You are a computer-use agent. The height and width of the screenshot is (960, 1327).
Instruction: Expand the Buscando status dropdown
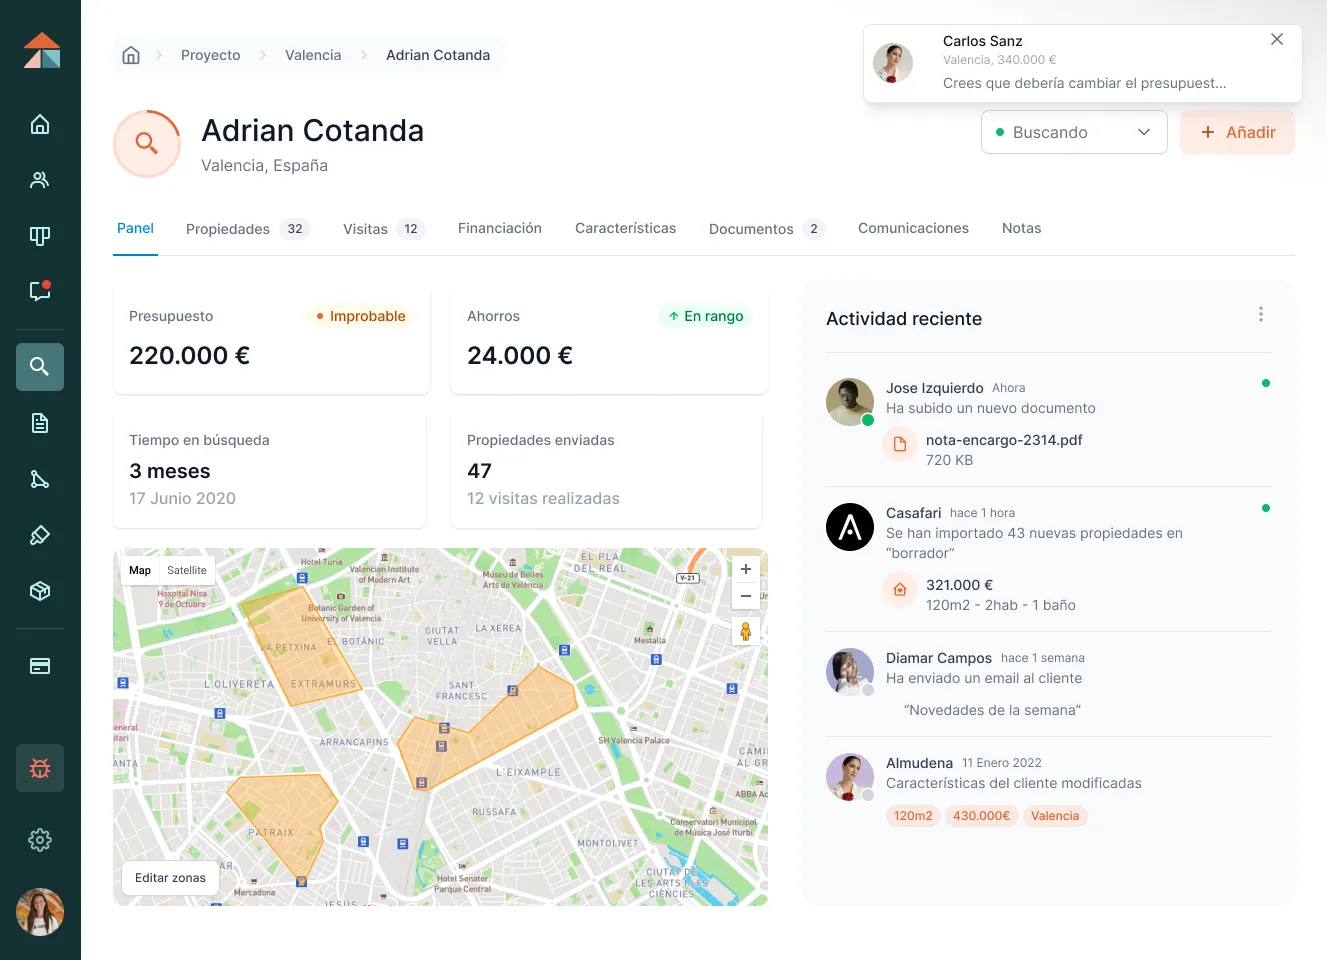tap(1073, 132)
